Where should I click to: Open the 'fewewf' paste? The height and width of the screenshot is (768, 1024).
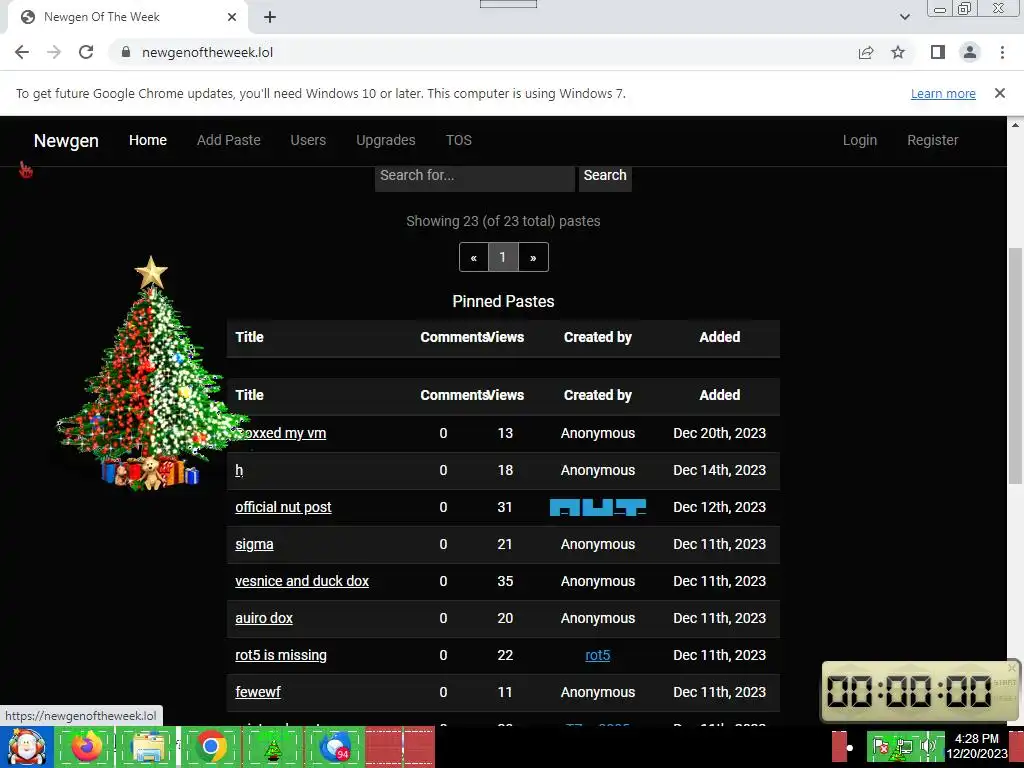(x=258, y=692)
